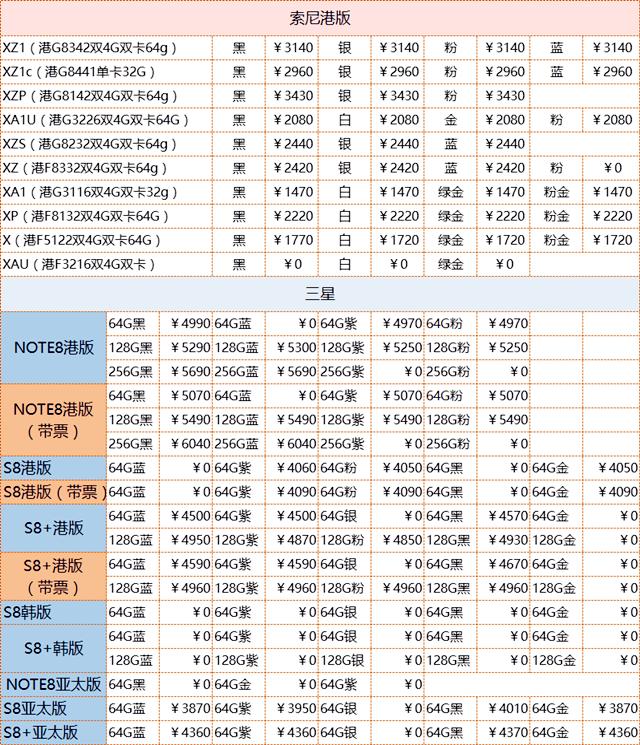Click the 三星 section header
The width and height of the screenshot is (640, 745).
coord(320,294)
